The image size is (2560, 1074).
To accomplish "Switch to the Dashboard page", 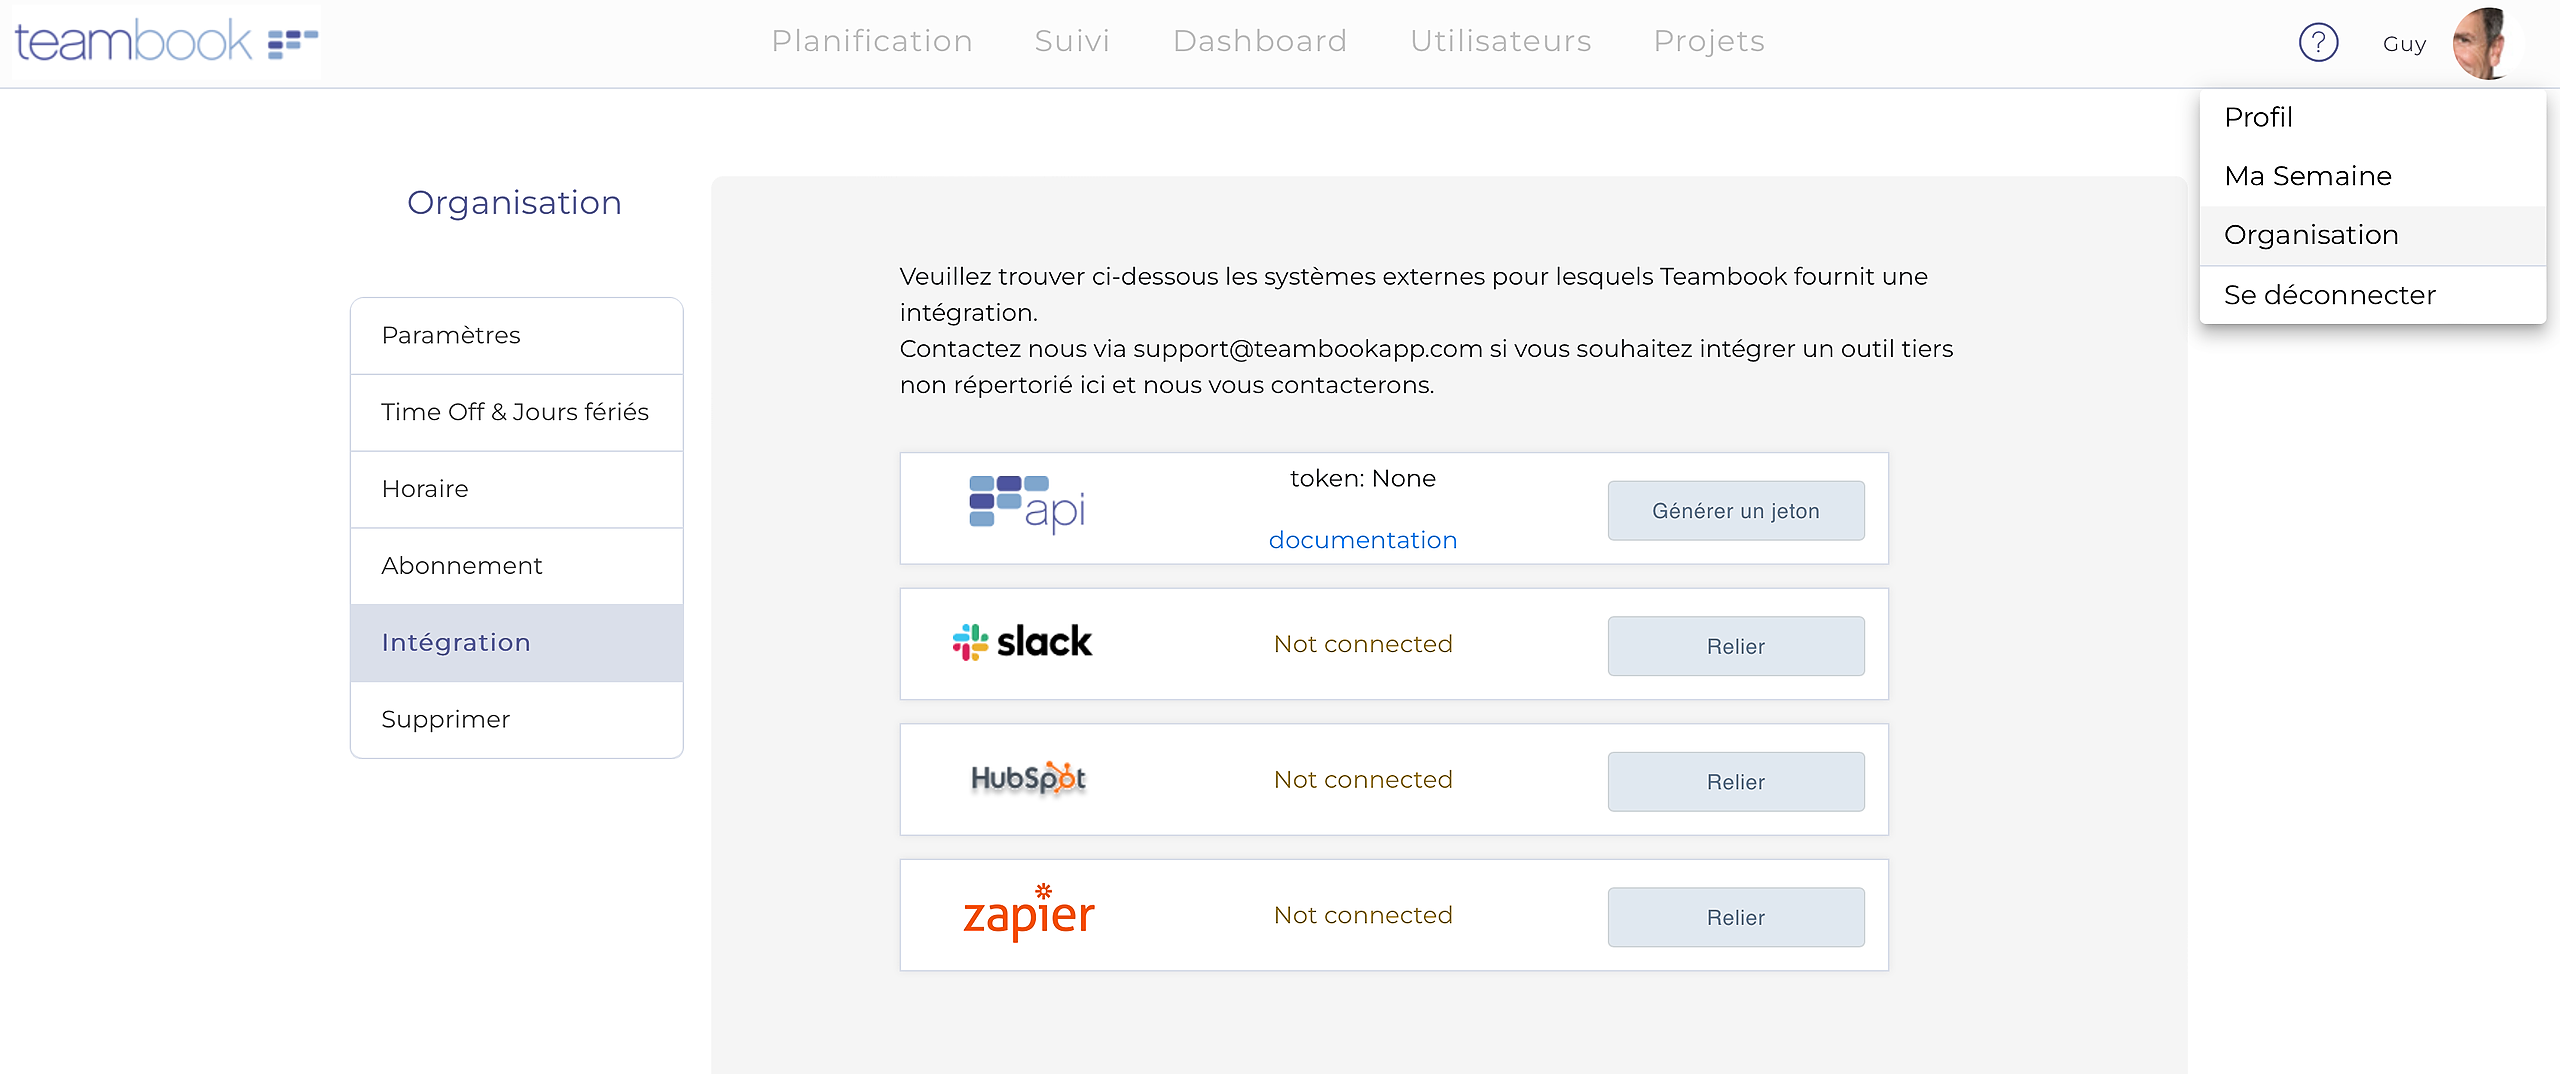I will [x=1260, y=41].
